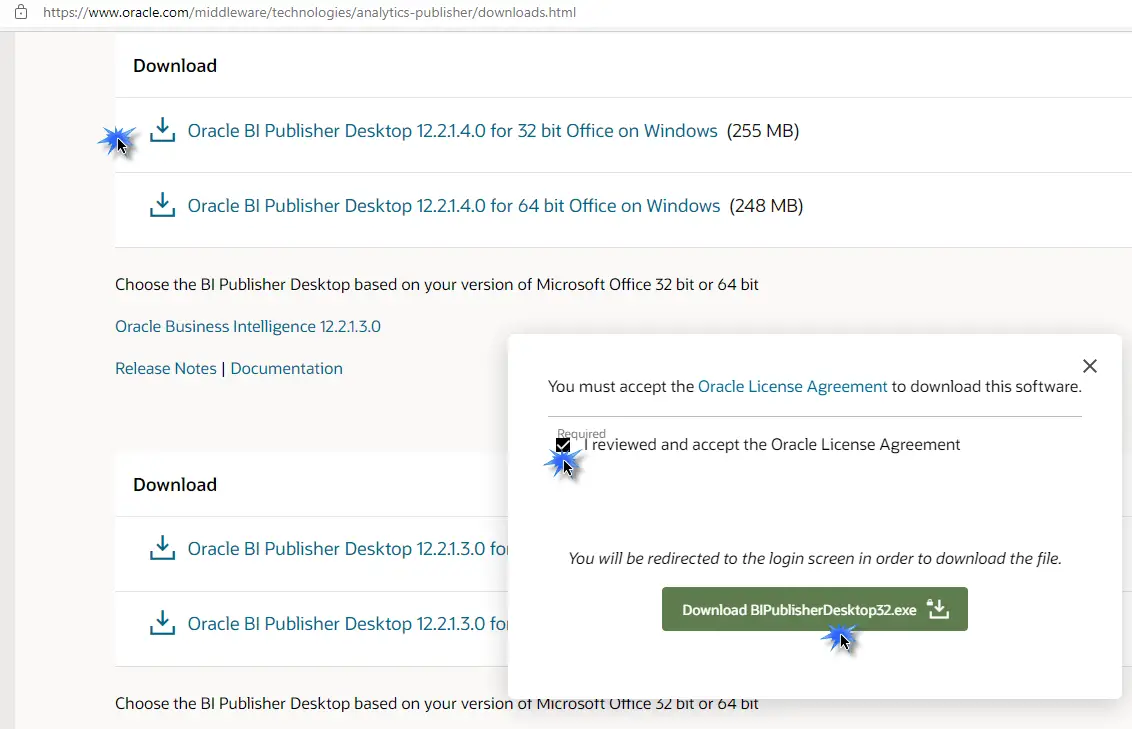Screen dimensions: 1132x729
Task: Open first Oracle BI Publisher Desktop 12.2.1.3.0 link
Action: point(348,549)
